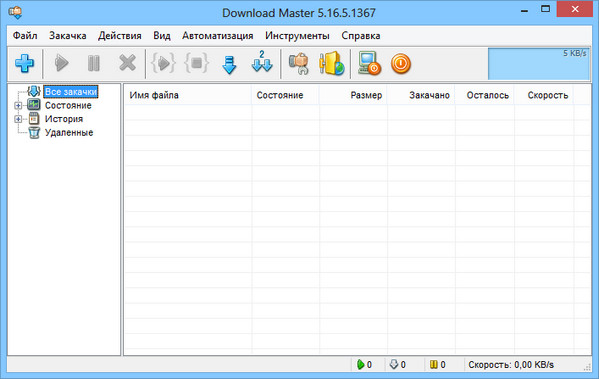Select the Удаленные category label

coord(69,133)
